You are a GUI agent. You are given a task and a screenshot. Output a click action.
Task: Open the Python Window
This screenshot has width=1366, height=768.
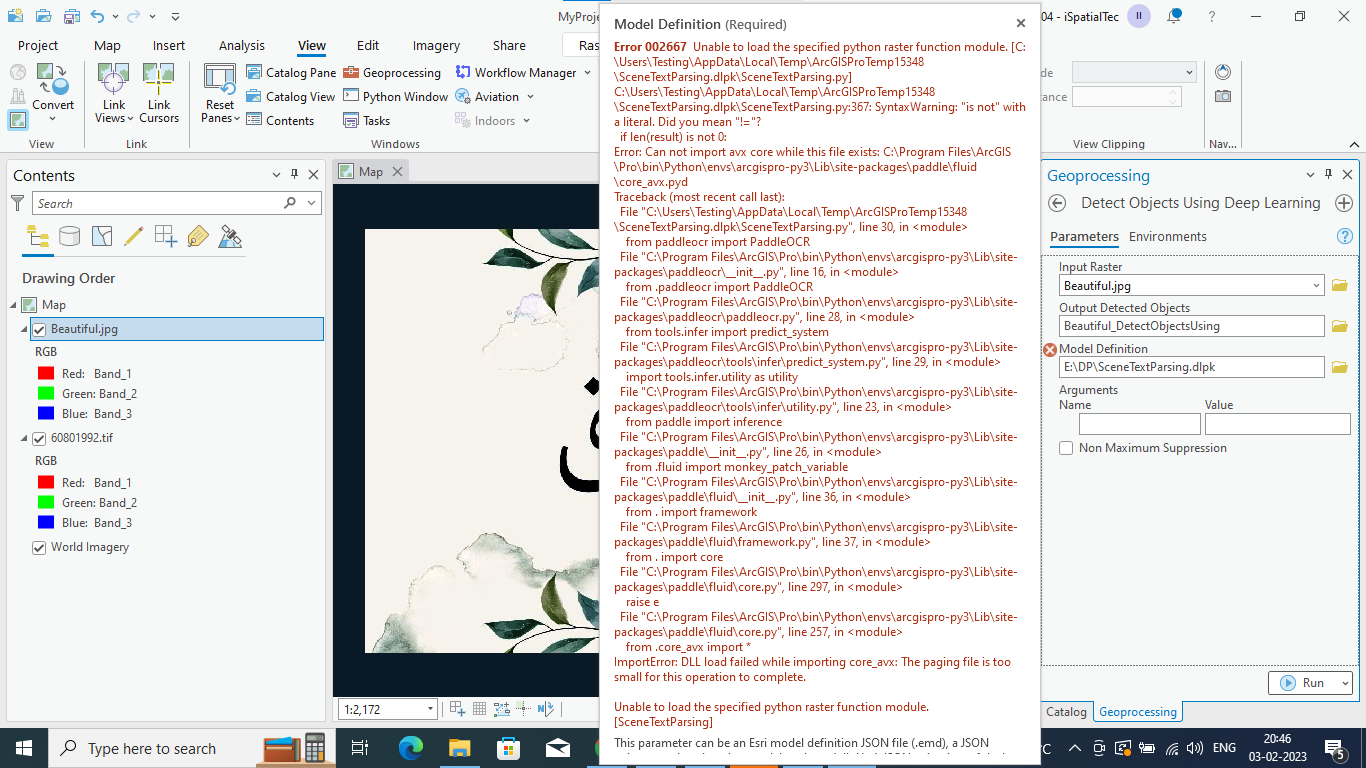(x=395, y=97)
